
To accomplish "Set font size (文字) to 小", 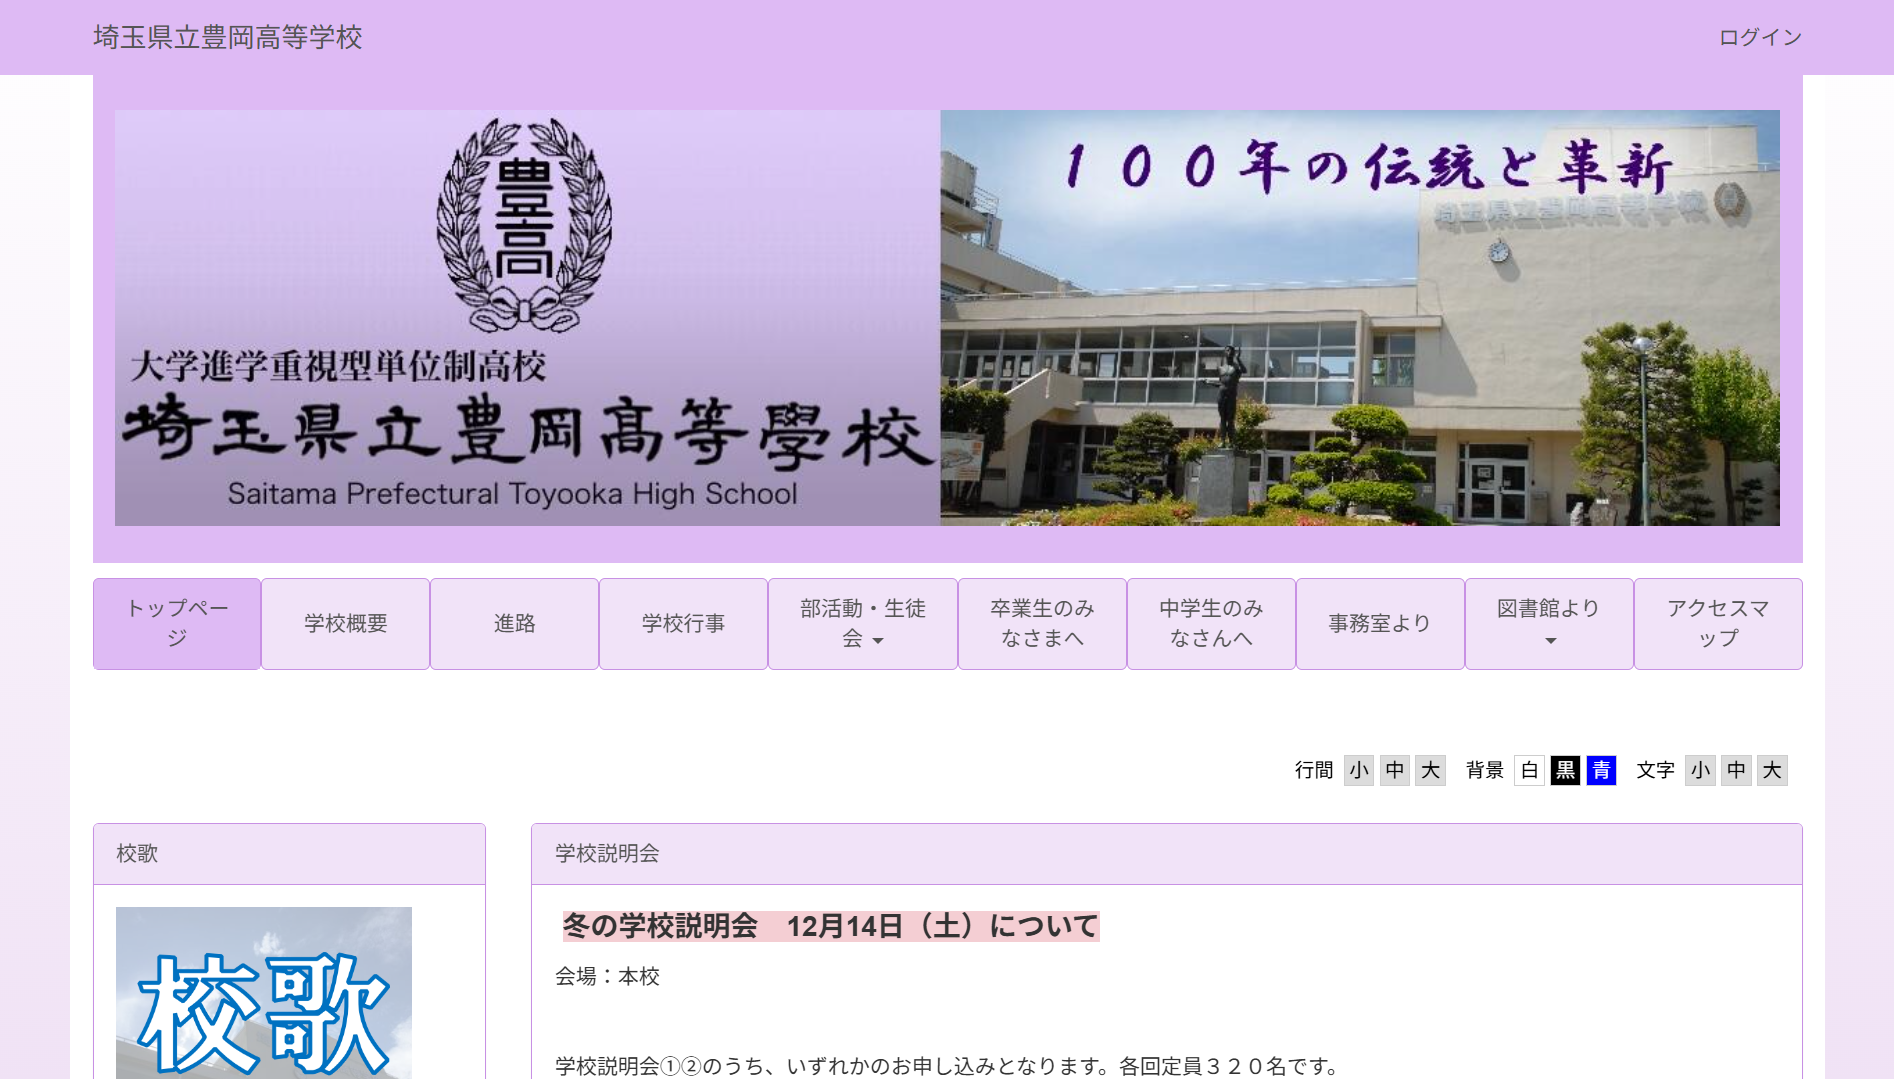I will pos(1700,770).
